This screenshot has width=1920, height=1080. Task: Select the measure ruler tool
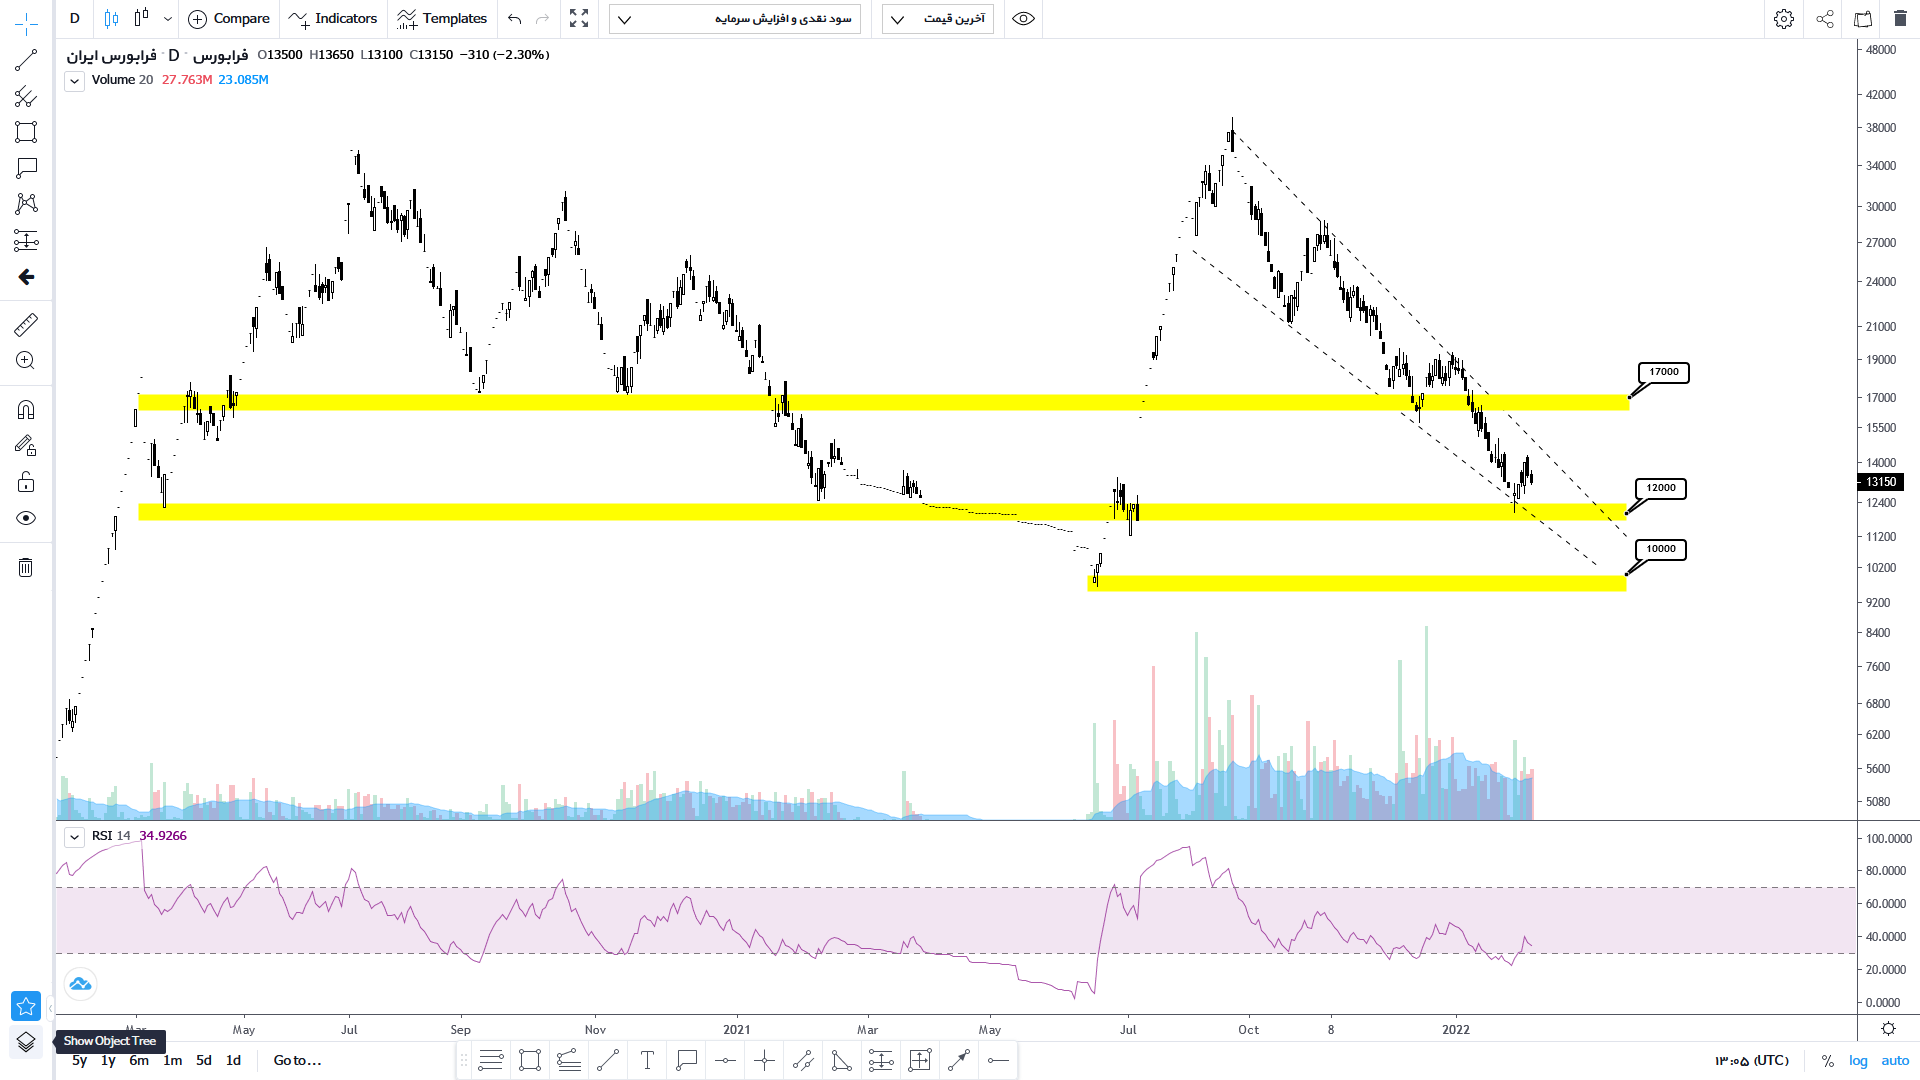click(26, 325)
